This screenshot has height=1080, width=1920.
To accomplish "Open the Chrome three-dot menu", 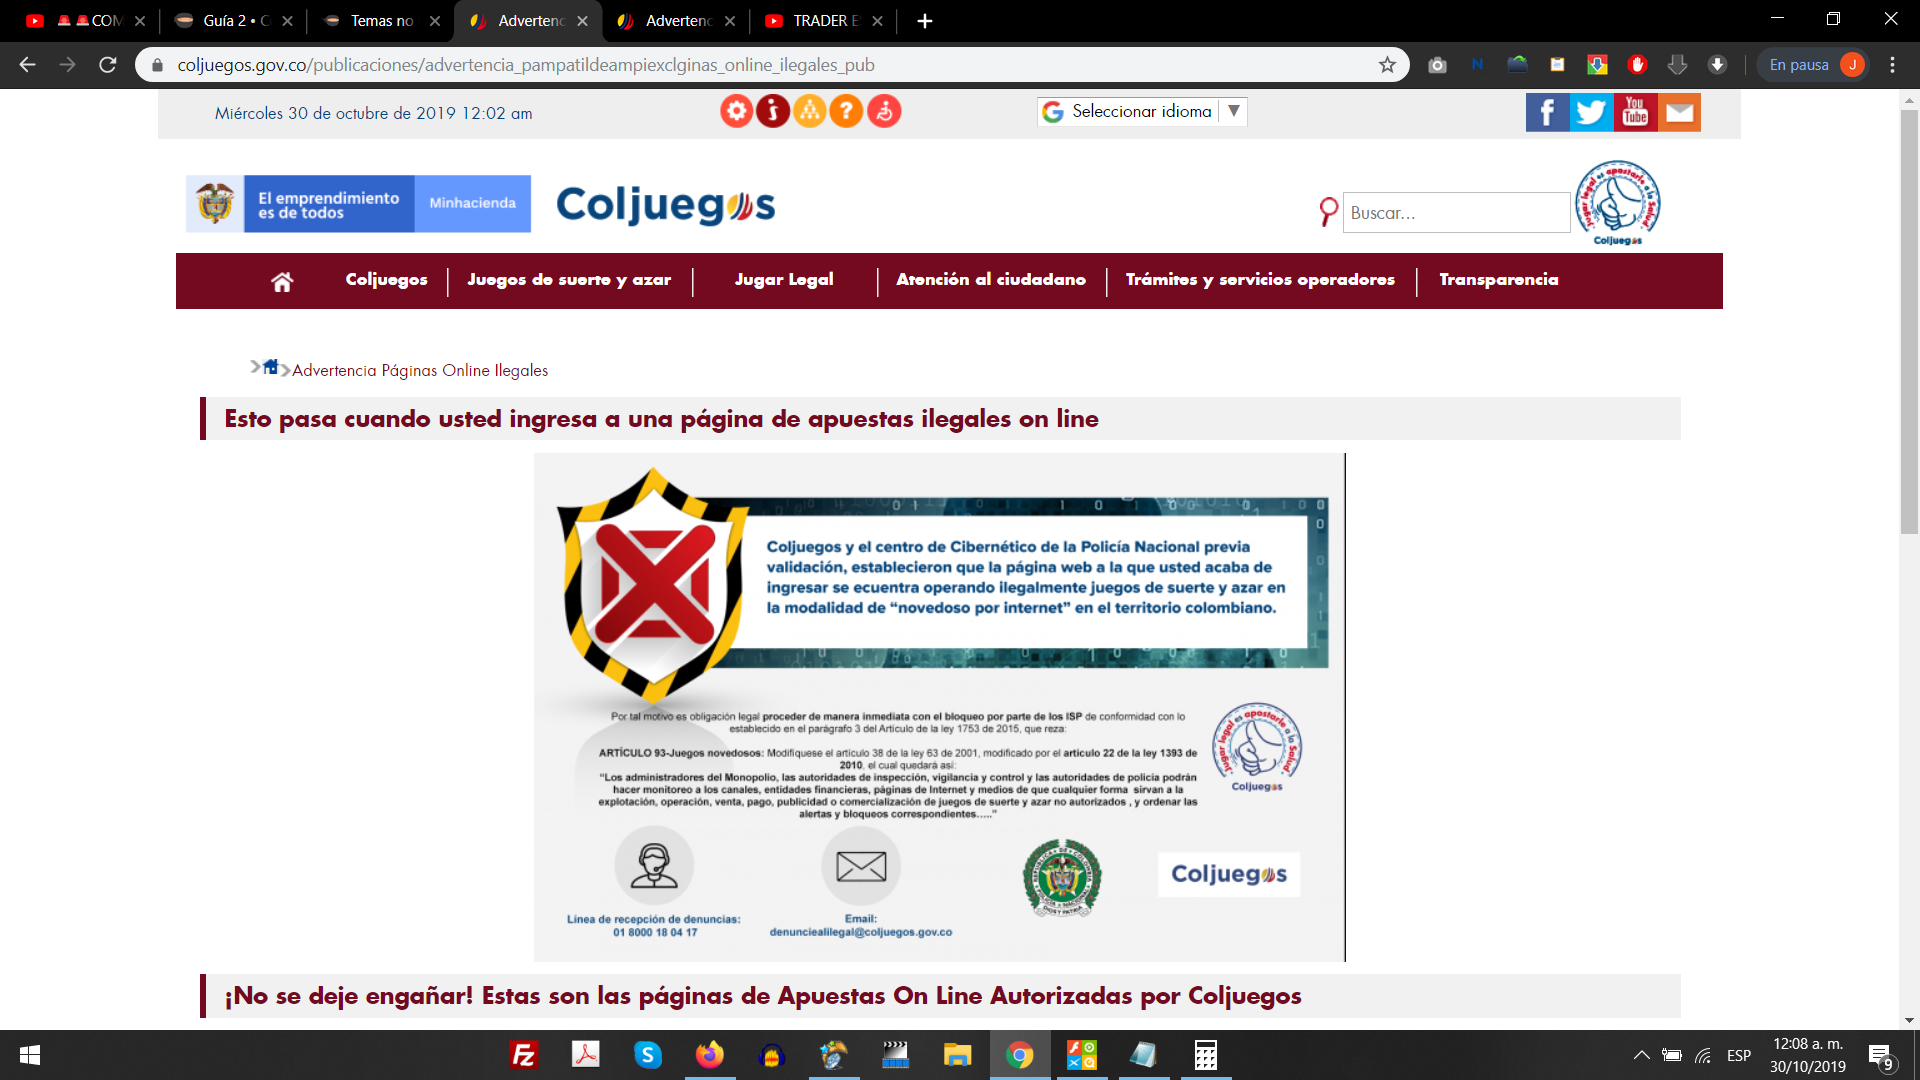I will [x=1892, y=65].
